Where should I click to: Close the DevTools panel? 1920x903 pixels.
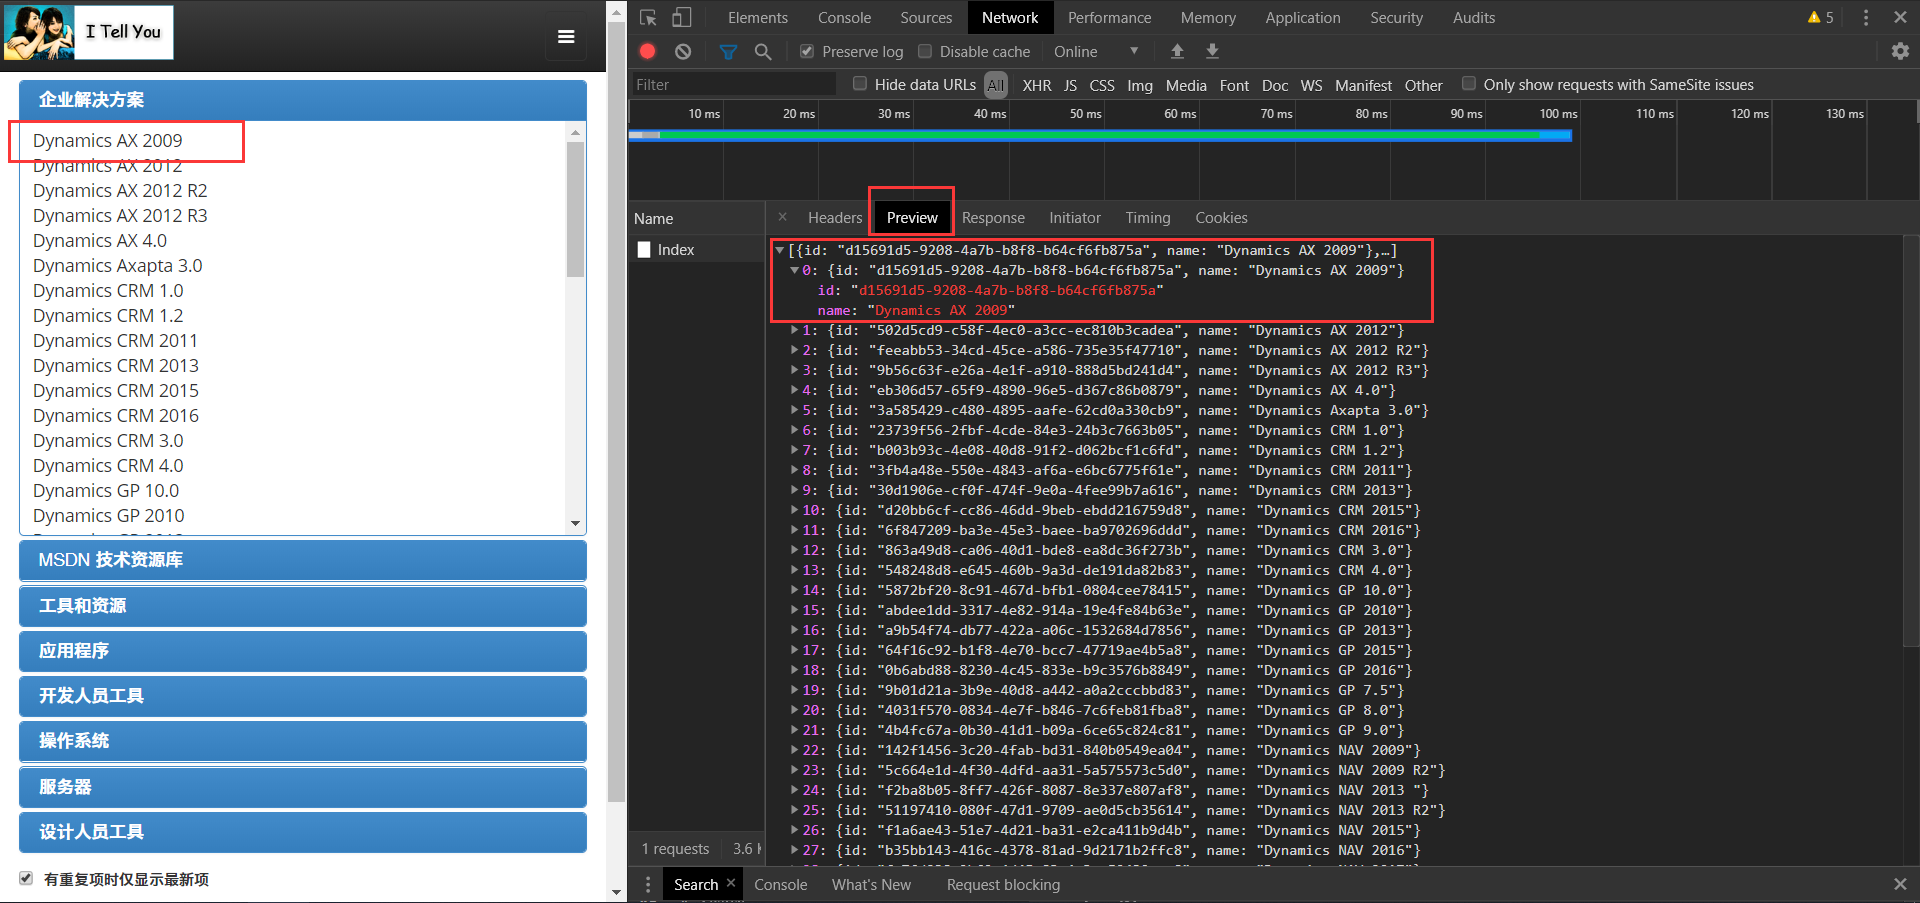pos(1900,17)
